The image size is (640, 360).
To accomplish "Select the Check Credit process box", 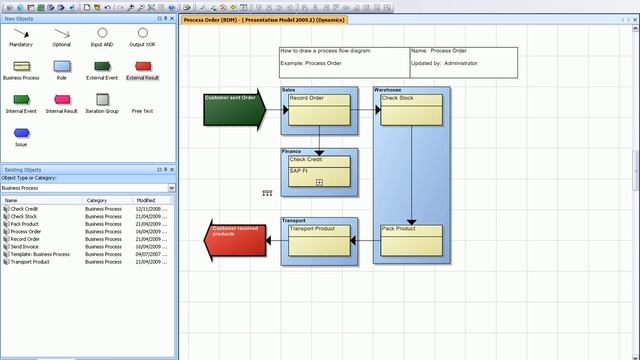I will pyautogui.click(x=319, y=171).
